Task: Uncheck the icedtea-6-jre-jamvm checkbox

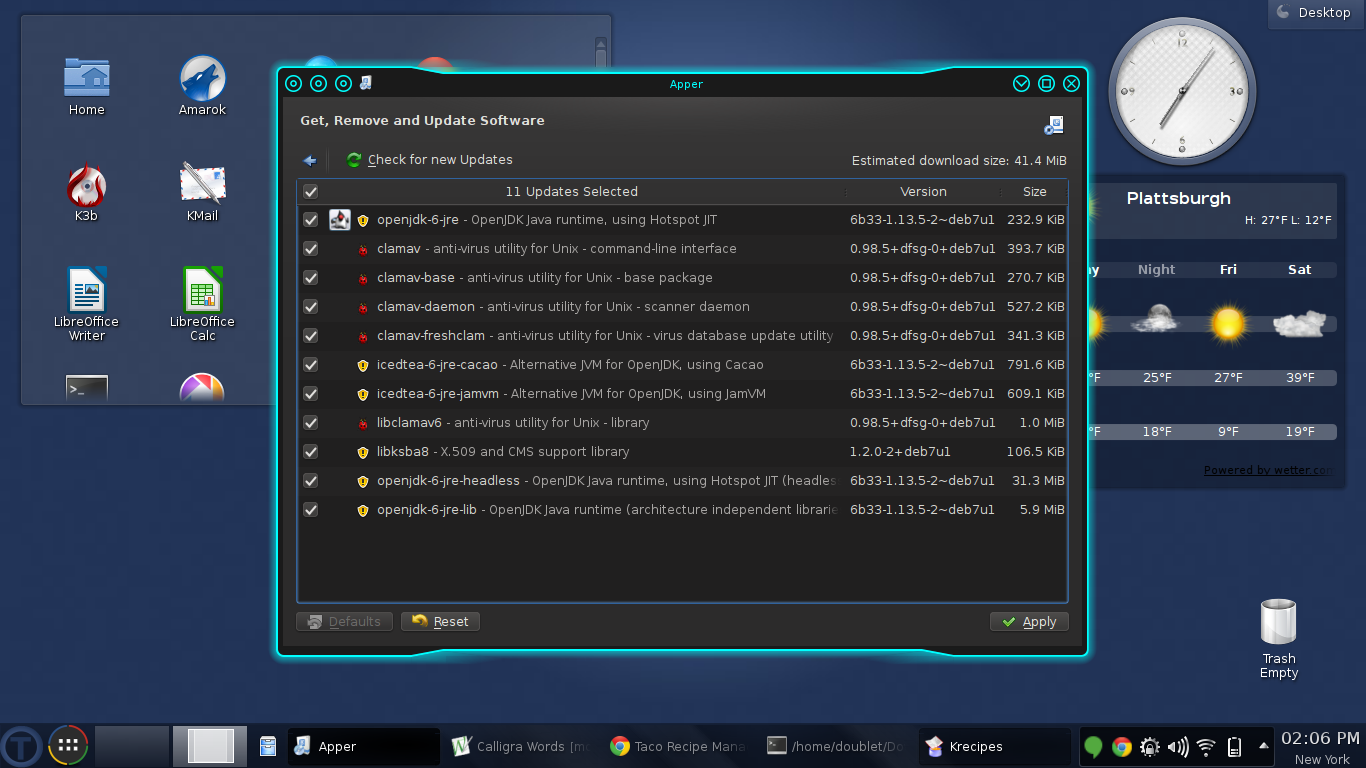Action: [x=311, y=394]
